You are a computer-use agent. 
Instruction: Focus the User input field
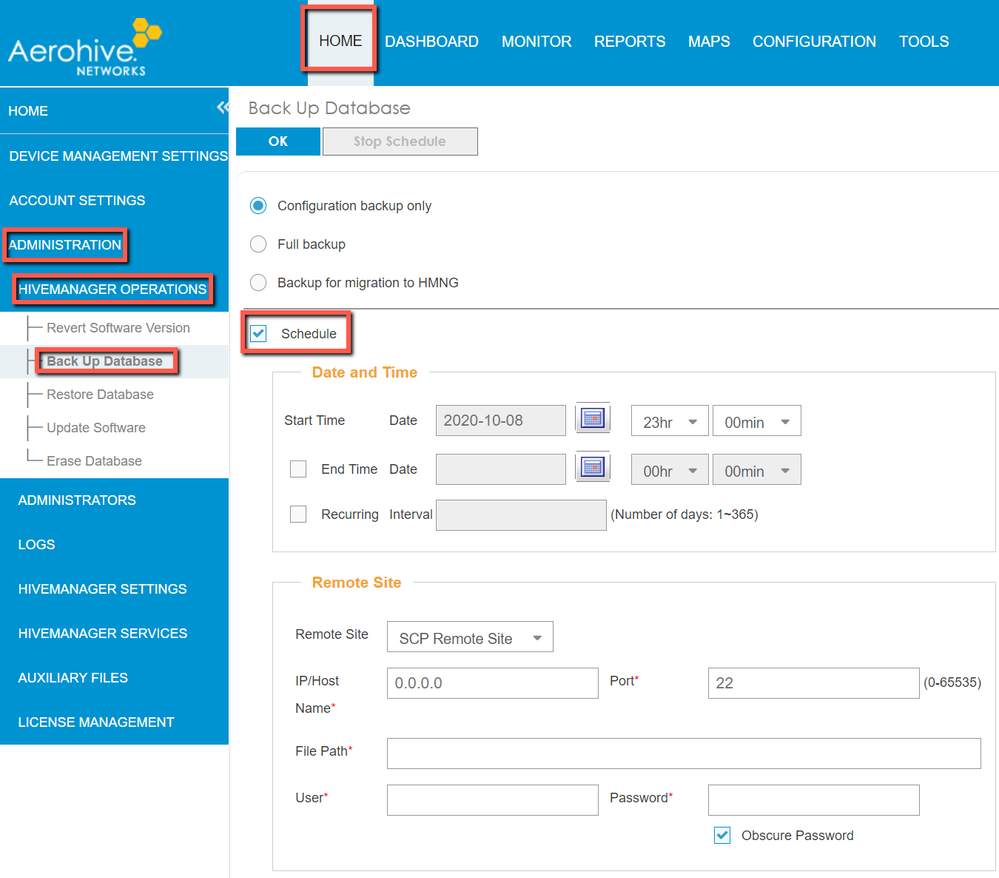point(492,800)
